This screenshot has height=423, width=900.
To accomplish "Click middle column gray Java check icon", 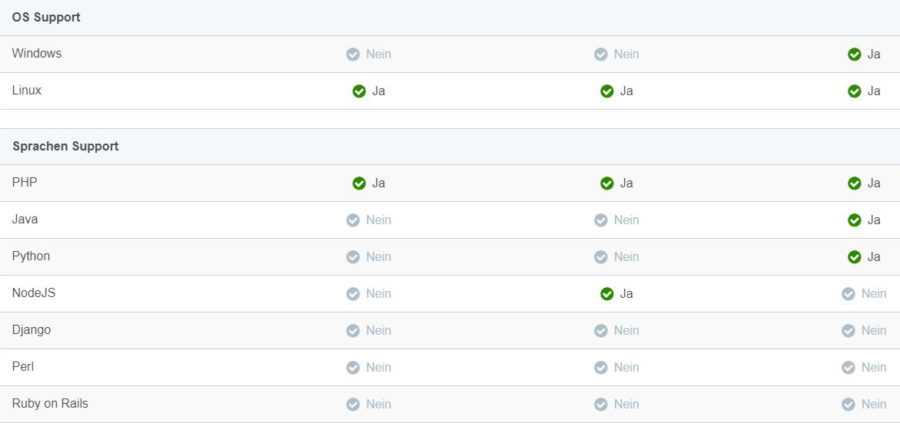I will coord(601,220).
